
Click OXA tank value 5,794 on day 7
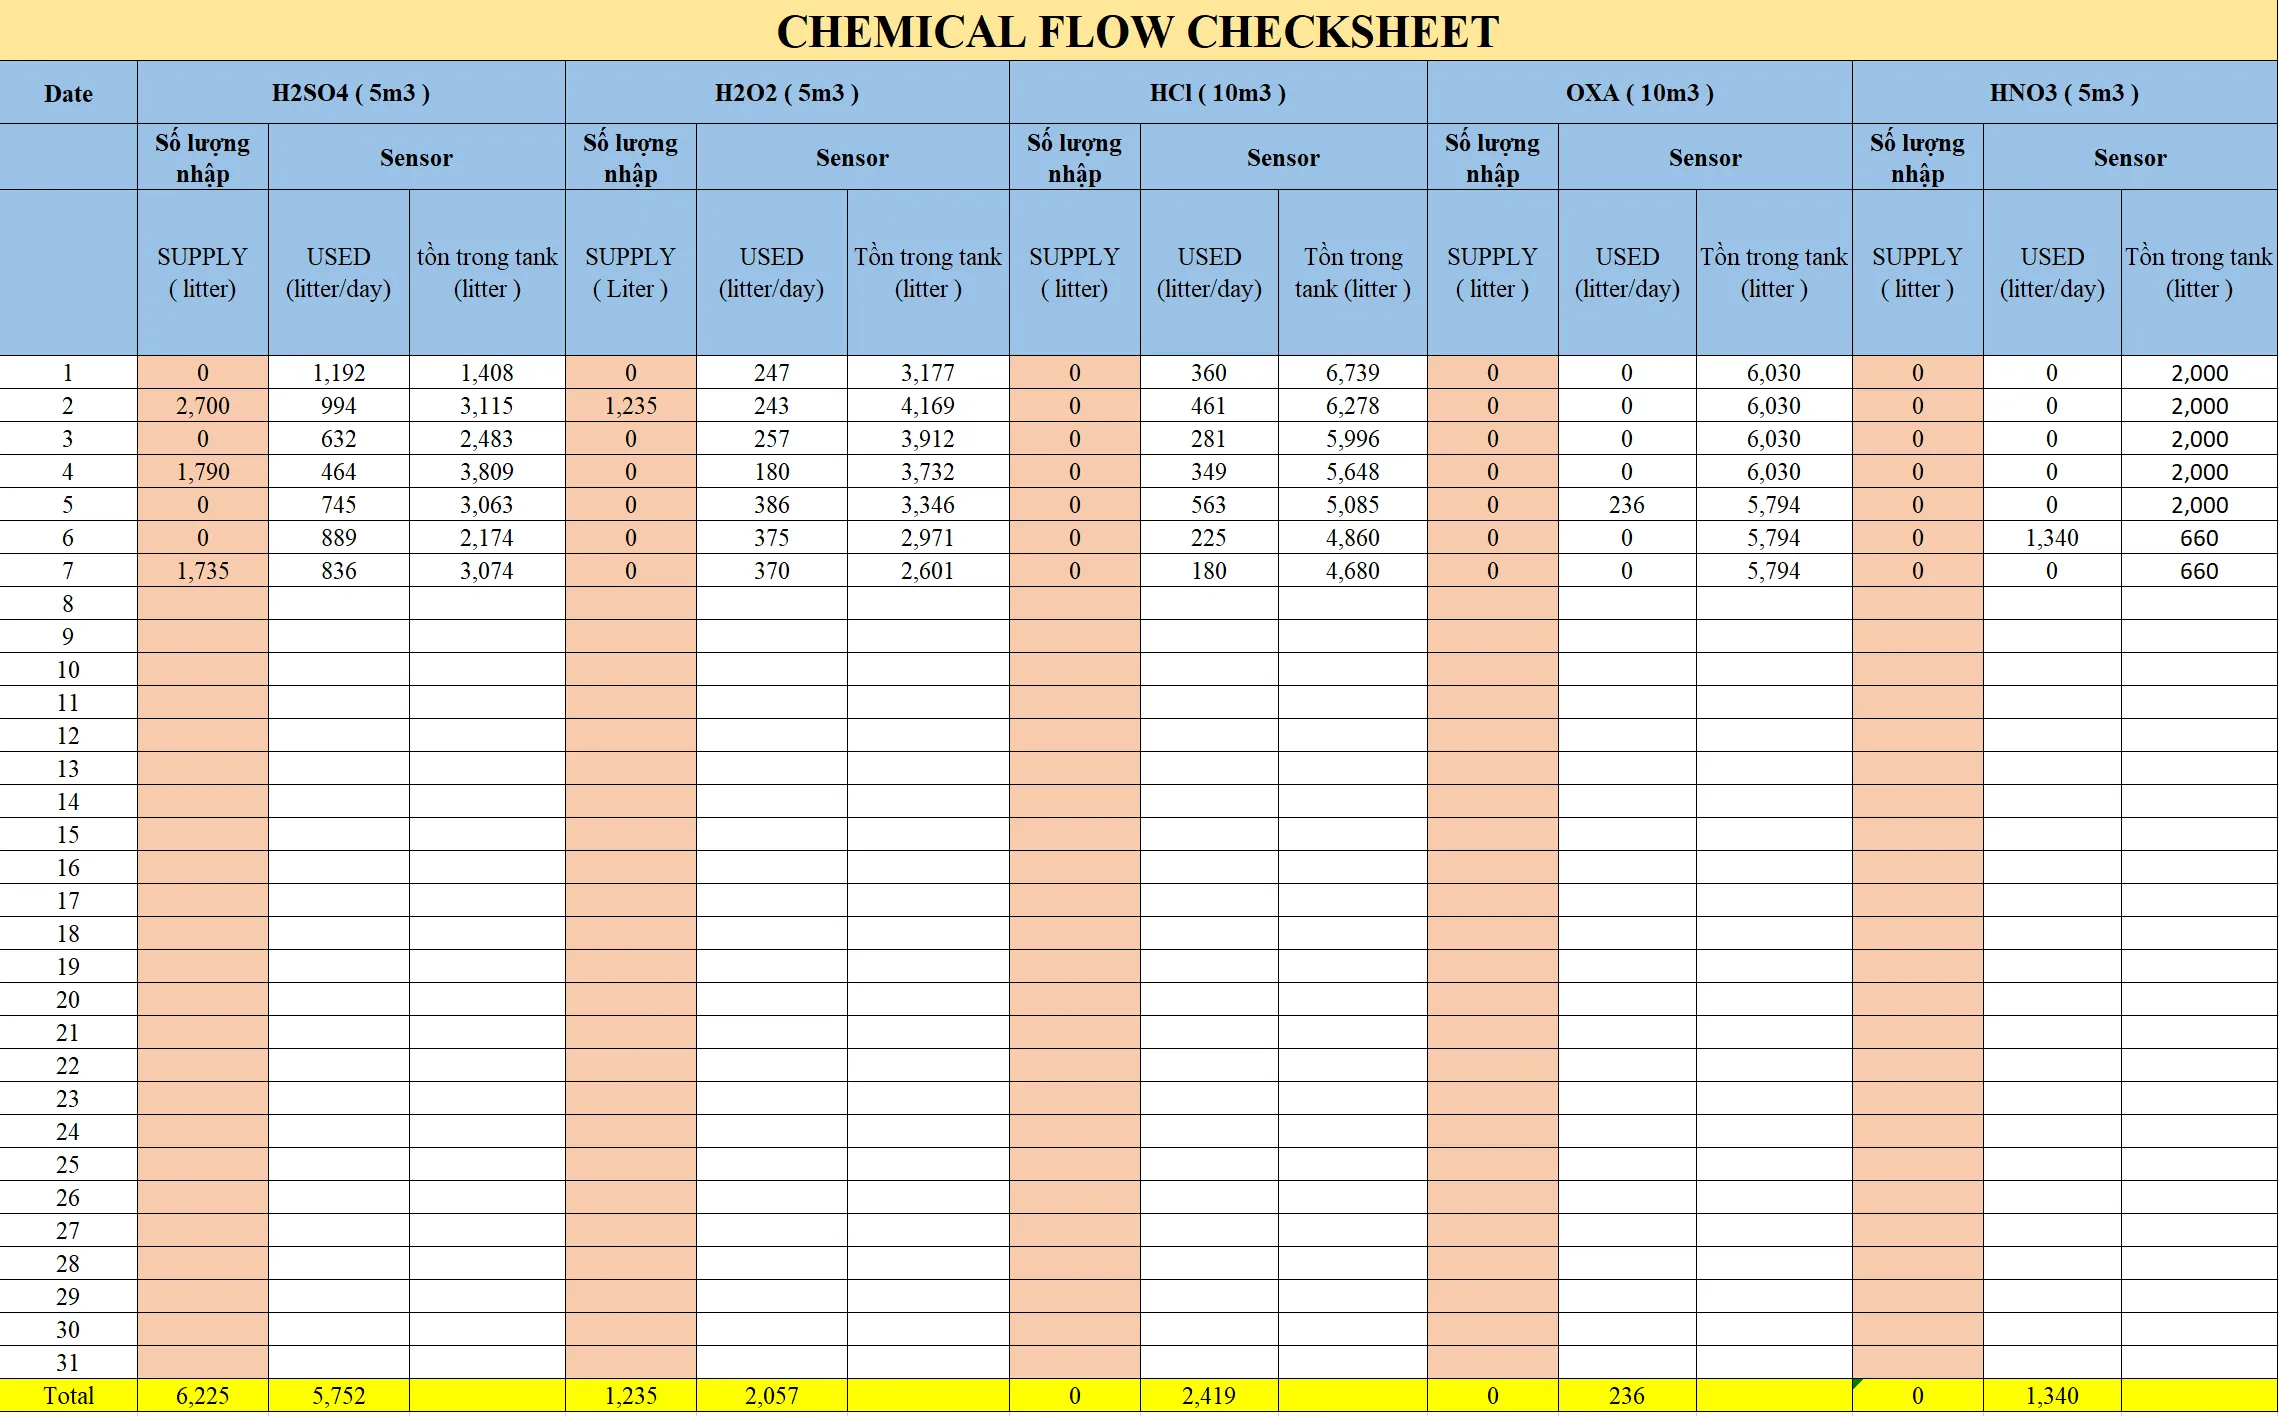point(1774,571)
